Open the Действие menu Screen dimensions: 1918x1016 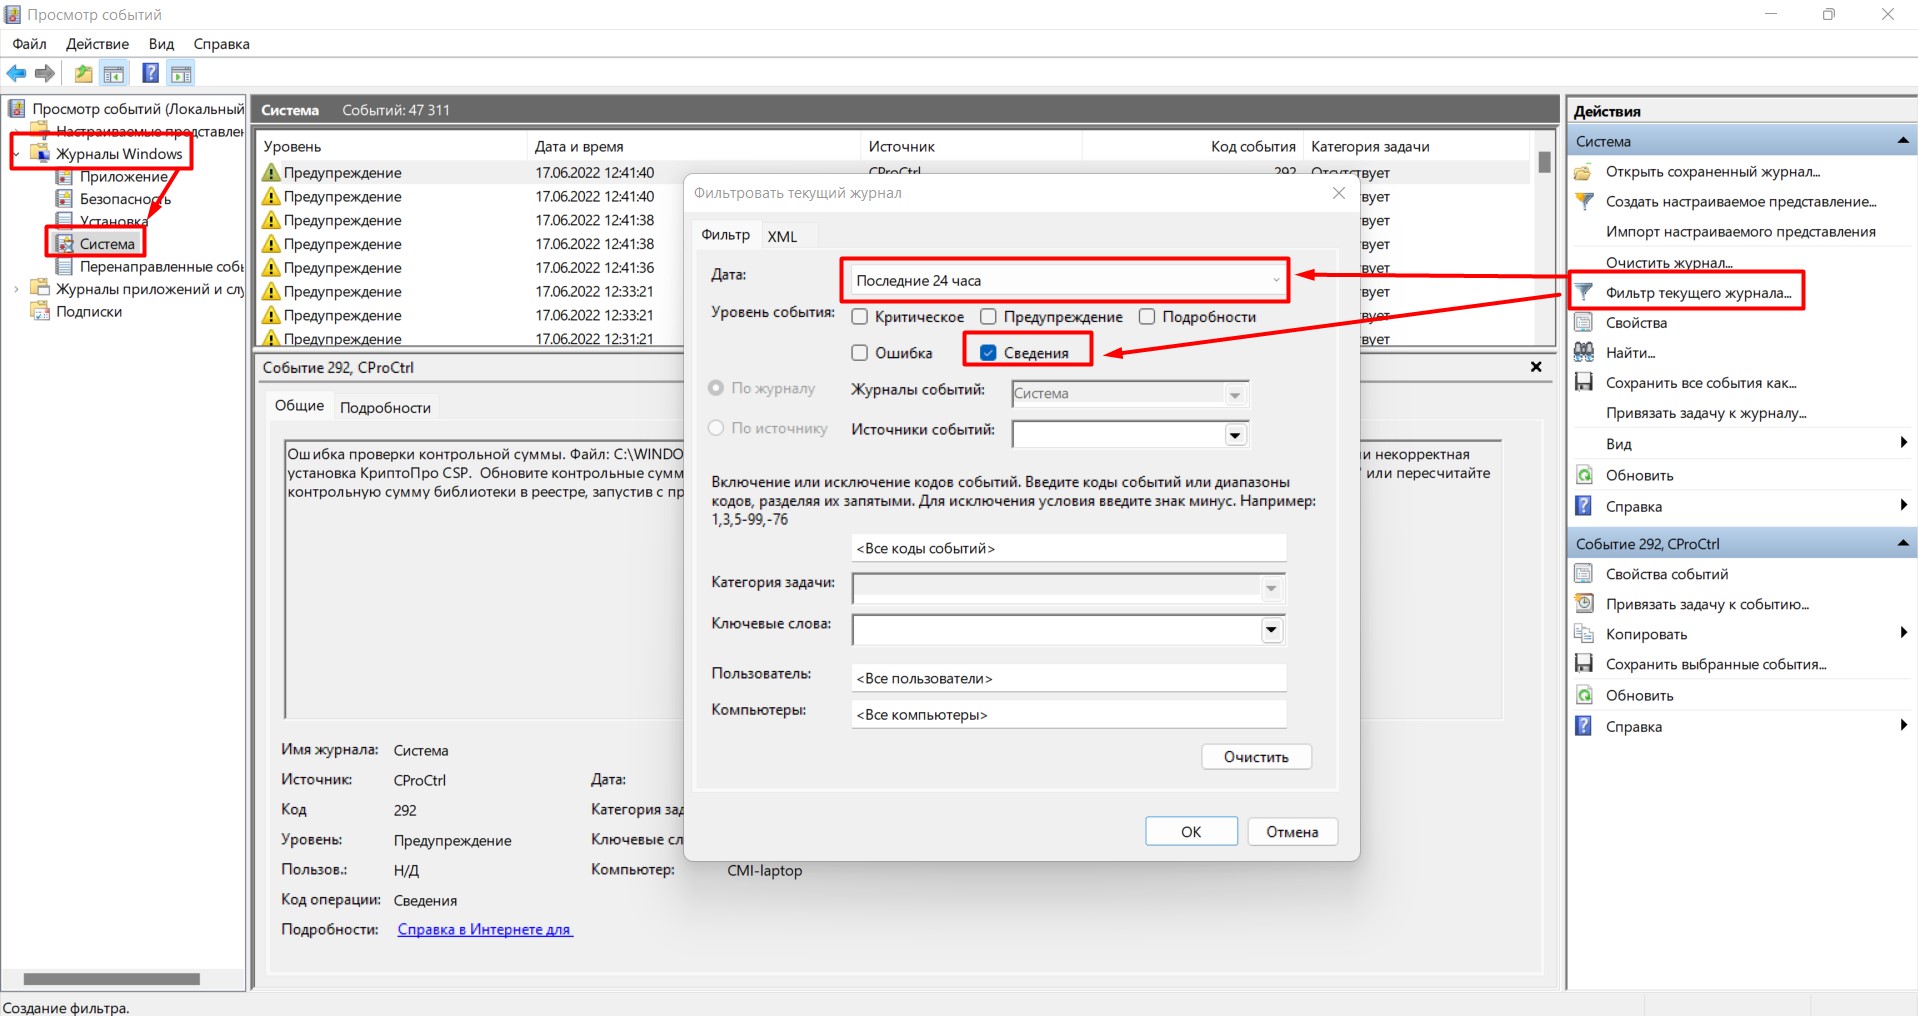pyautogui.click(x=97, y=44)
